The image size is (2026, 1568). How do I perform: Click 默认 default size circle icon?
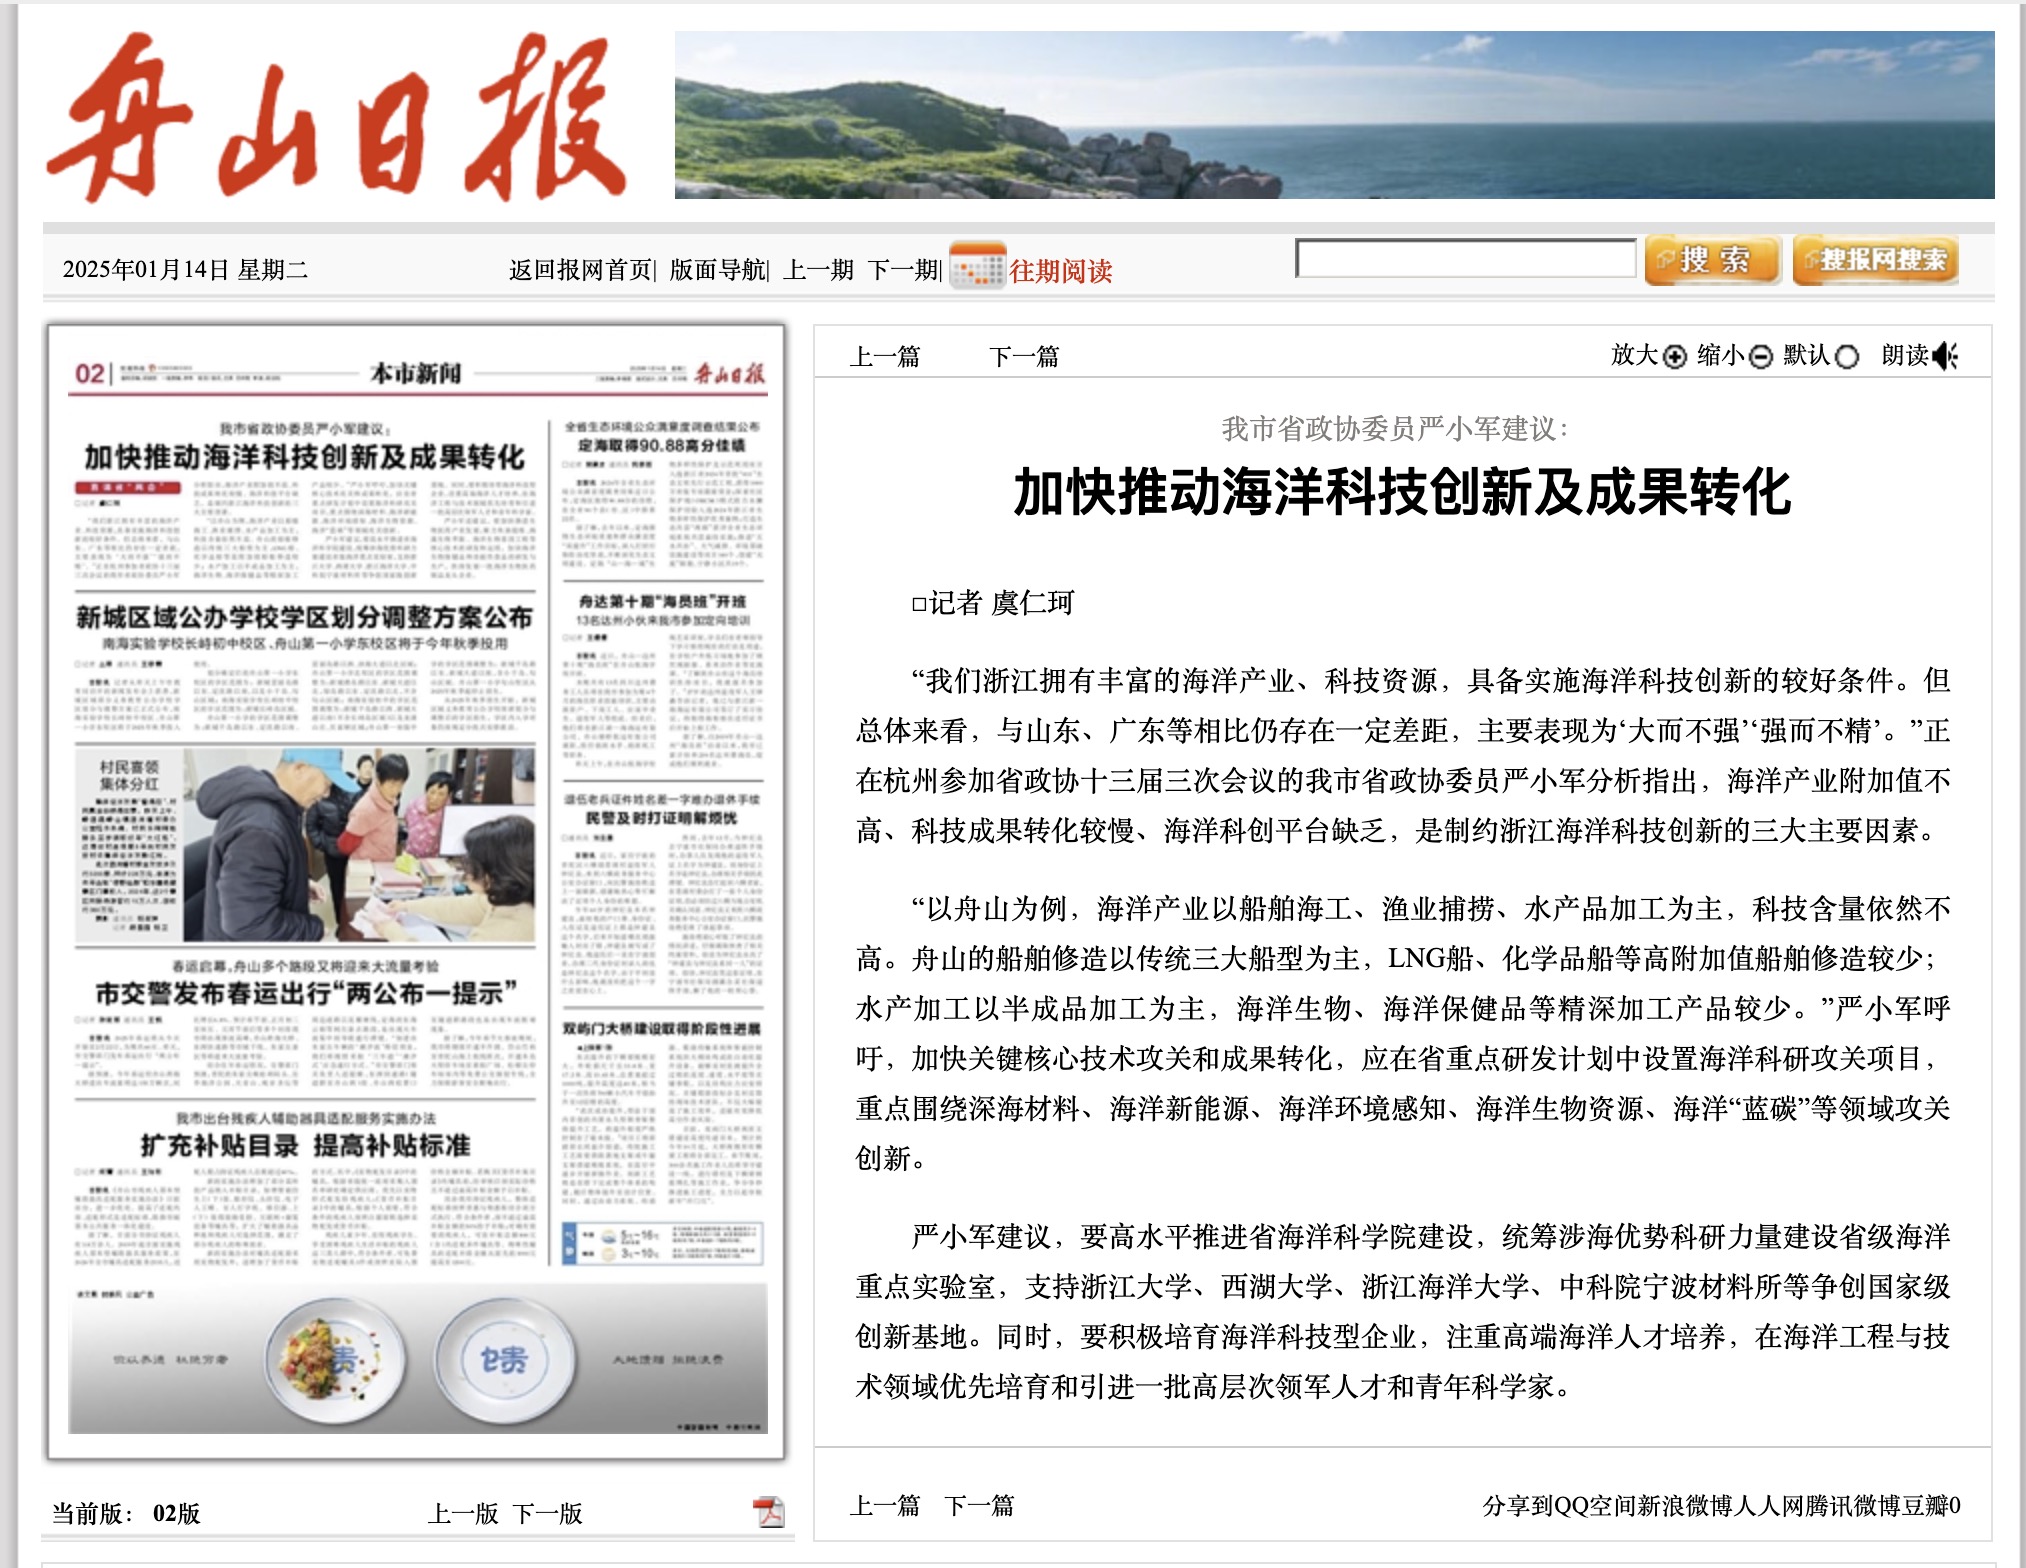tap(1847, 357)
